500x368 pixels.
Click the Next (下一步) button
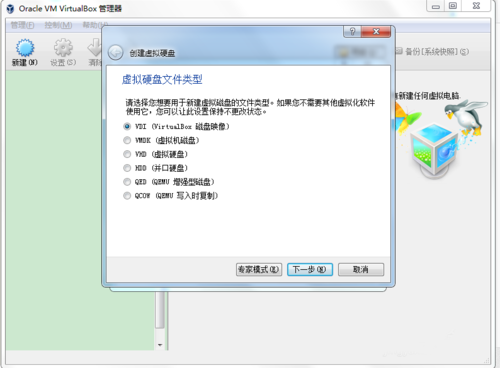coord(310,269)
